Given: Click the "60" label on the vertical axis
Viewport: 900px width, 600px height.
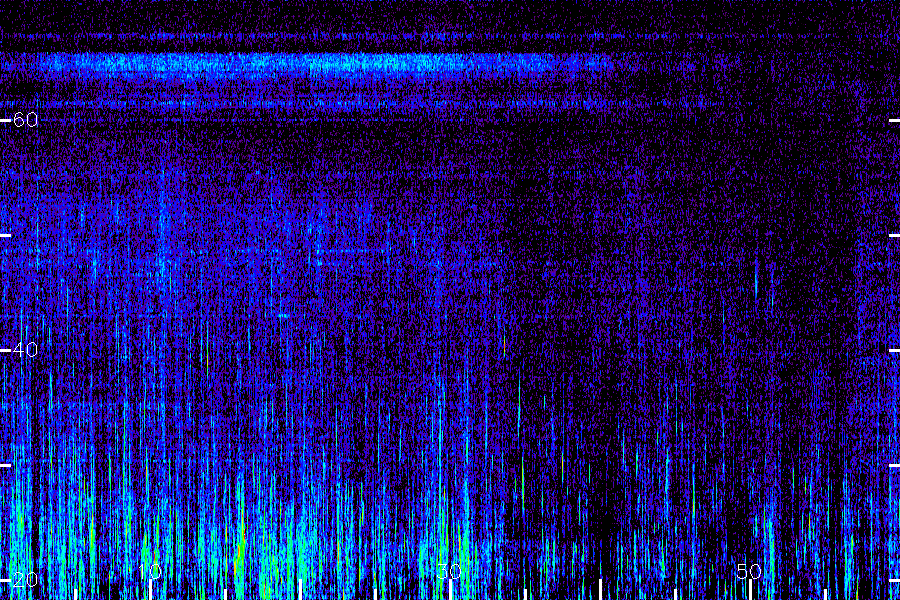Looking at the screenshot, I should click(x=25, y=120).
